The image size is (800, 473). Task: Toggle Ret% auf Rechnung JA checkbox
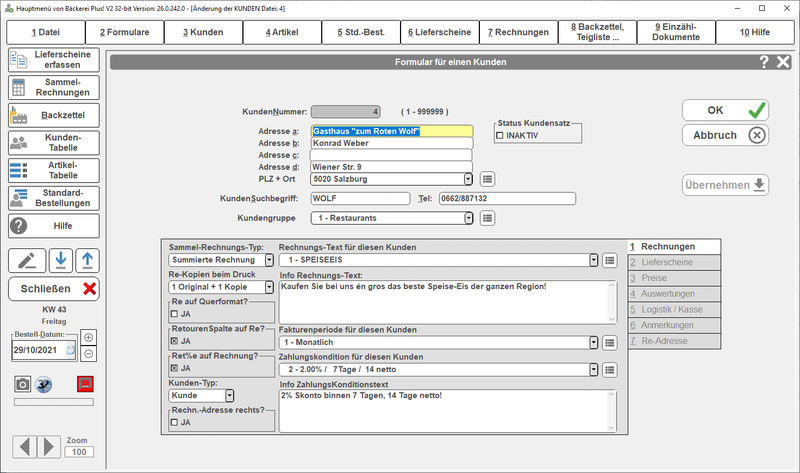click(174, 368)
